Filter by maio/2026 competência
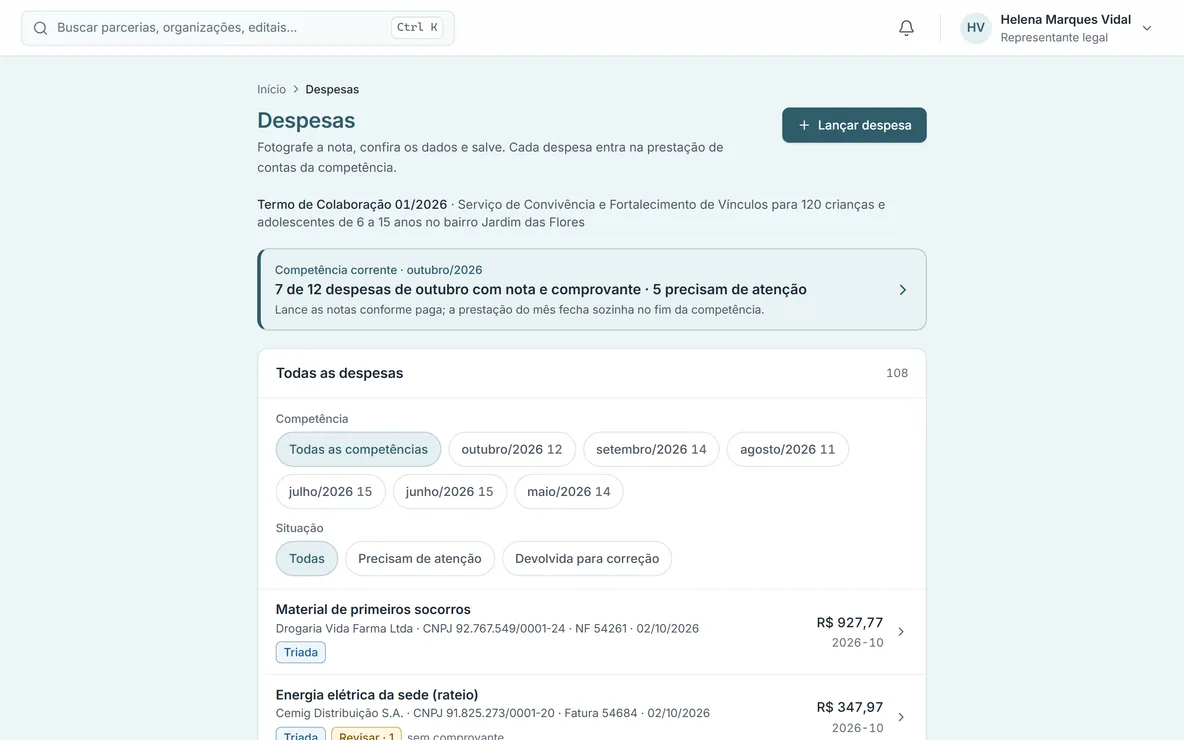 coord(569,492)
